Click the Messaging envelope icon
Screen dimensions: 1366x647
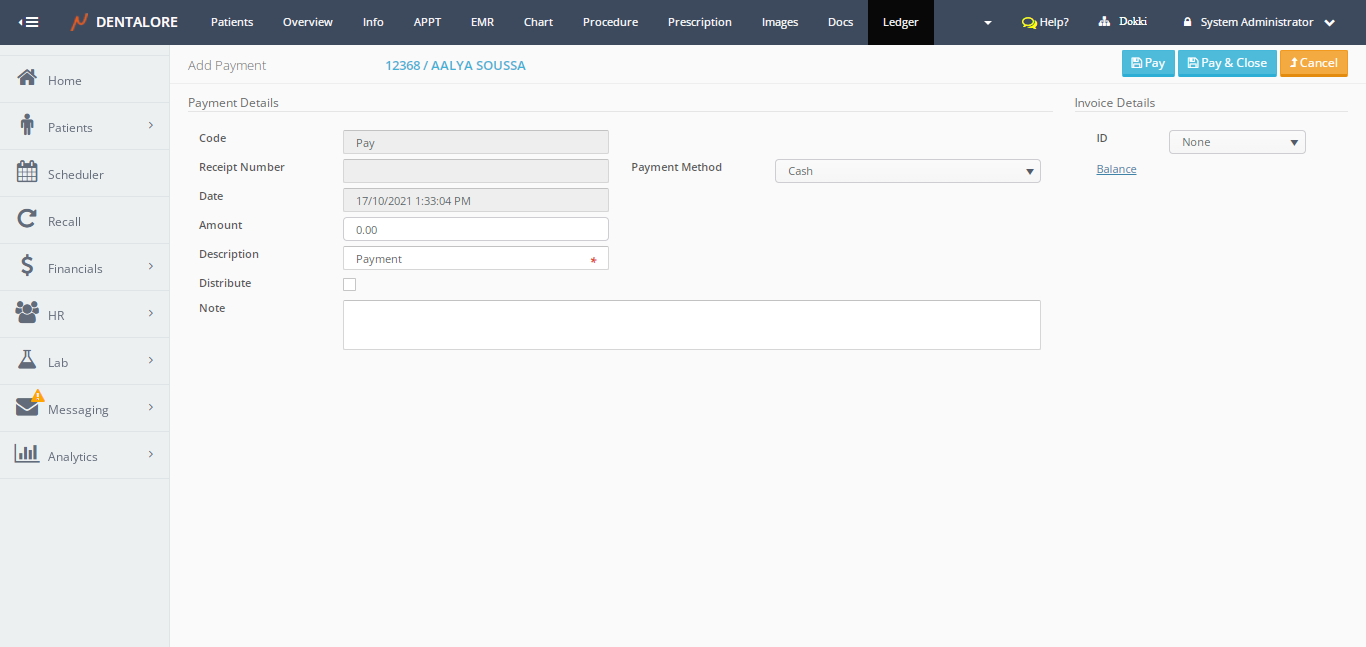[x=27, y=407]
